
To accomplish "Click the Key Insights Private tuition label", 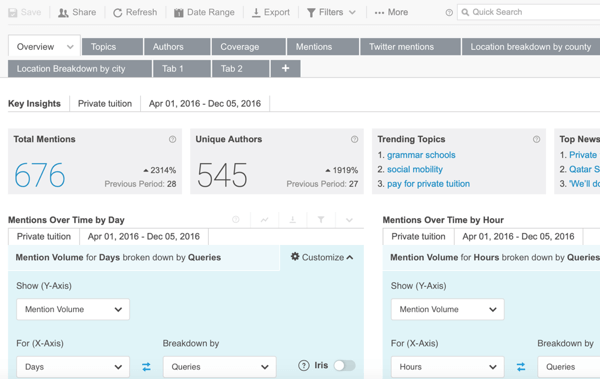I will point(105,104).
